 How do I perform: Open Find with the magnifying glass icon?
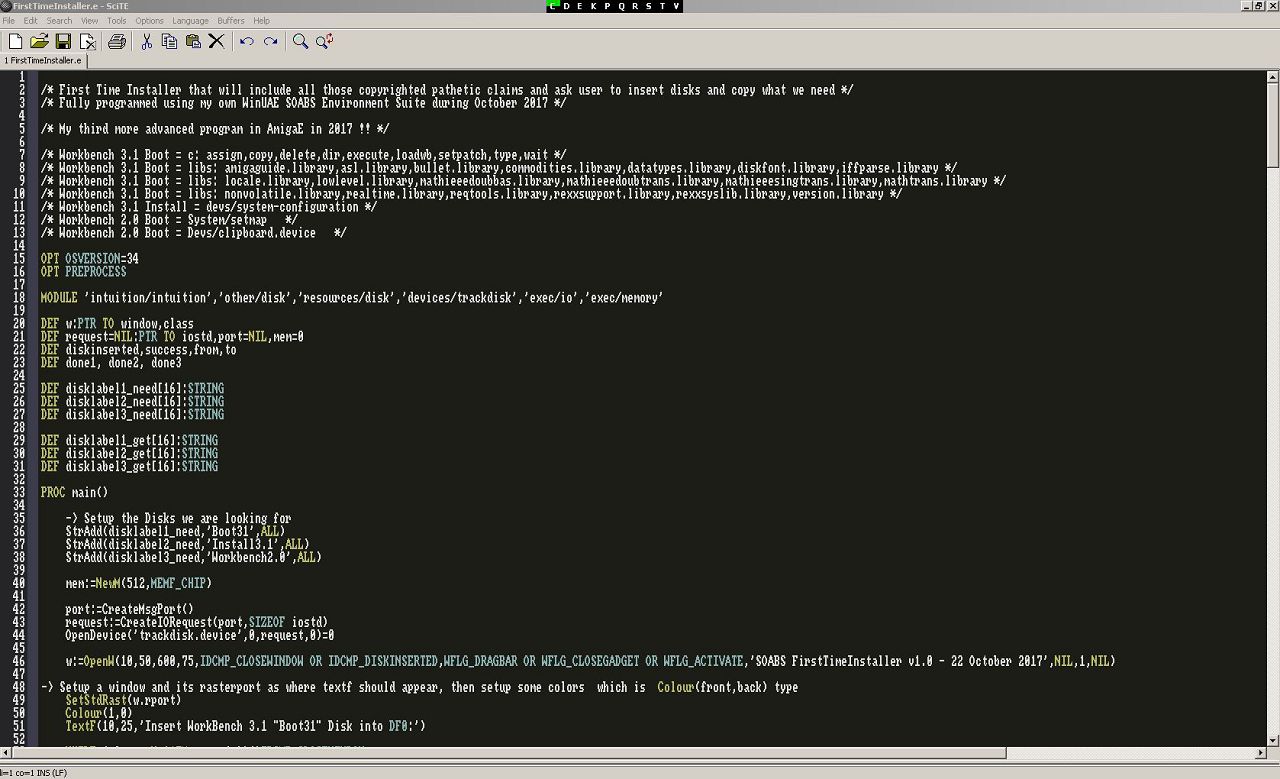pyautogui.click(x=300, y=41)
